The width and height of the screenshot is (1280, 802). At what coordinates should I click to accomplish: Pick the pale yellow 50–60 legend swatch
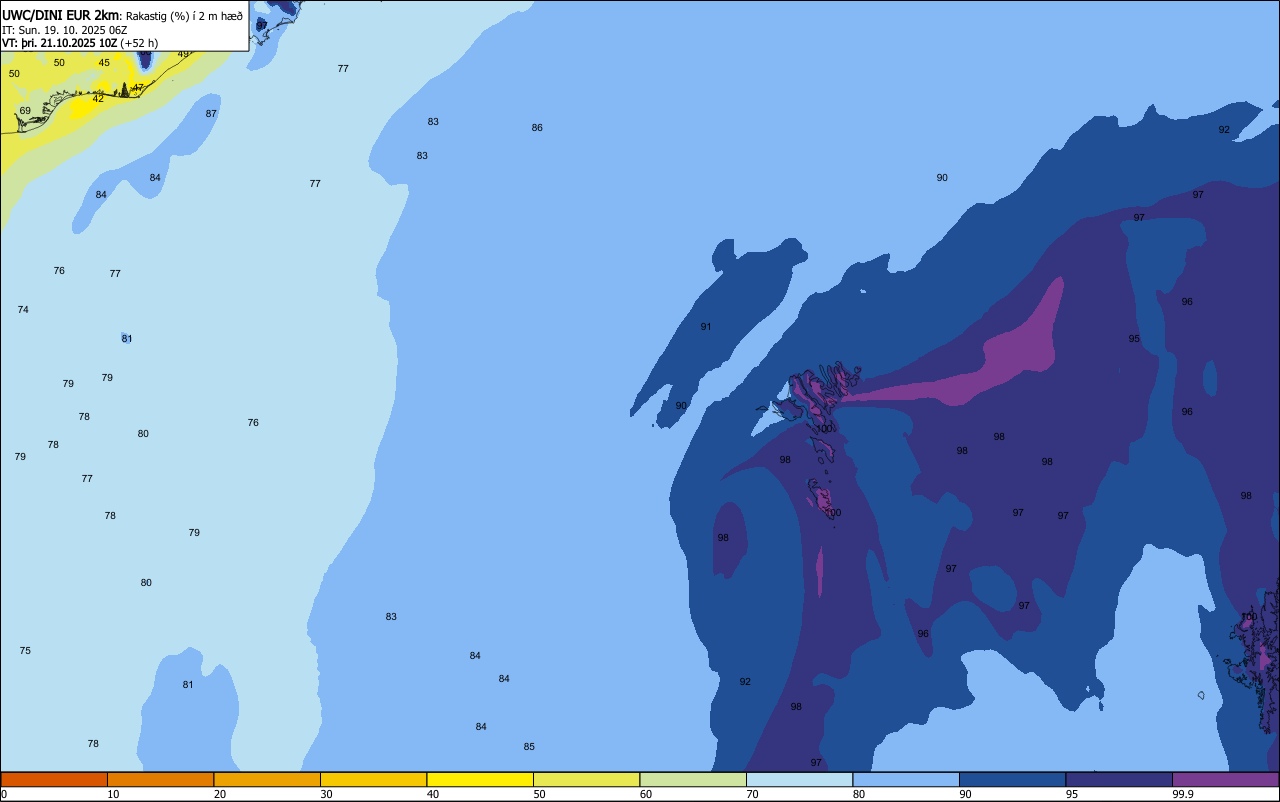coord(586,779)
